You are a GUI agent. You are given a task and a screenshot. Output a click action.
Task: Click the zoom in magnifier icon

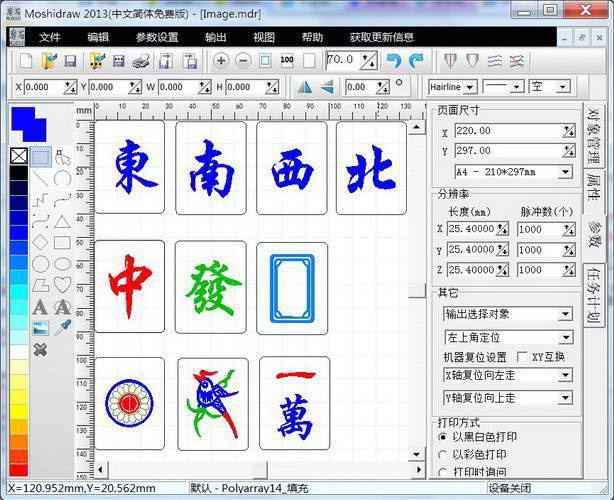221,61
